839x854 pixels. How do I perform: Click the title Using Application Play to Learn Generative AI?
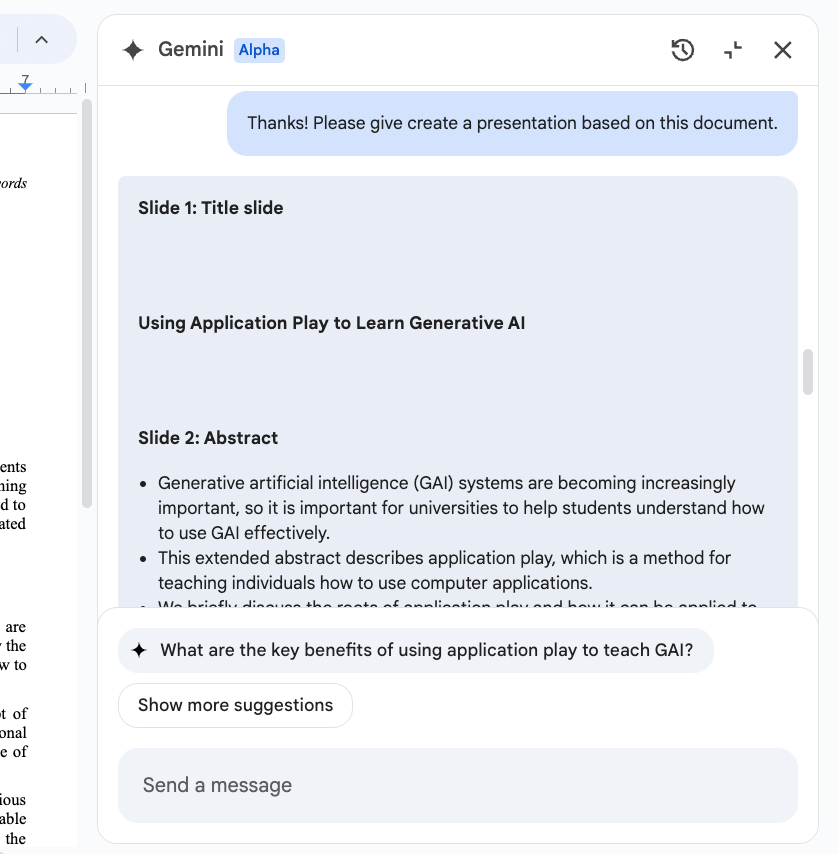point(331,323)
